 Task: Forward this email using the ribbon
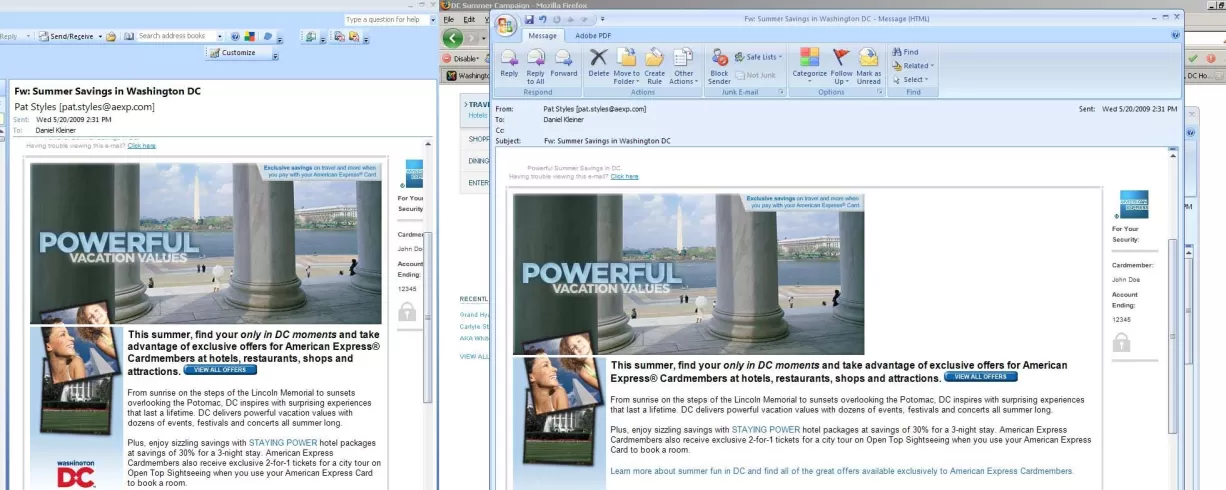[563, 62]
